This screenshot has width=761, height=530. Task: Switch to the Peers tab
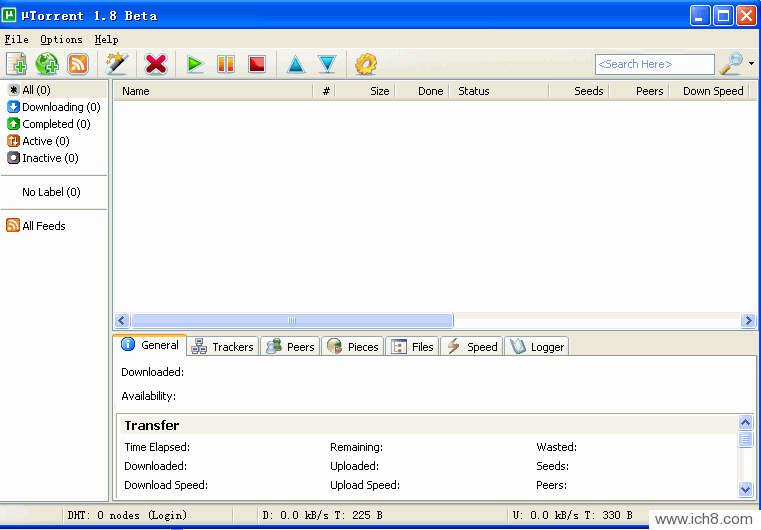(290, 347)
